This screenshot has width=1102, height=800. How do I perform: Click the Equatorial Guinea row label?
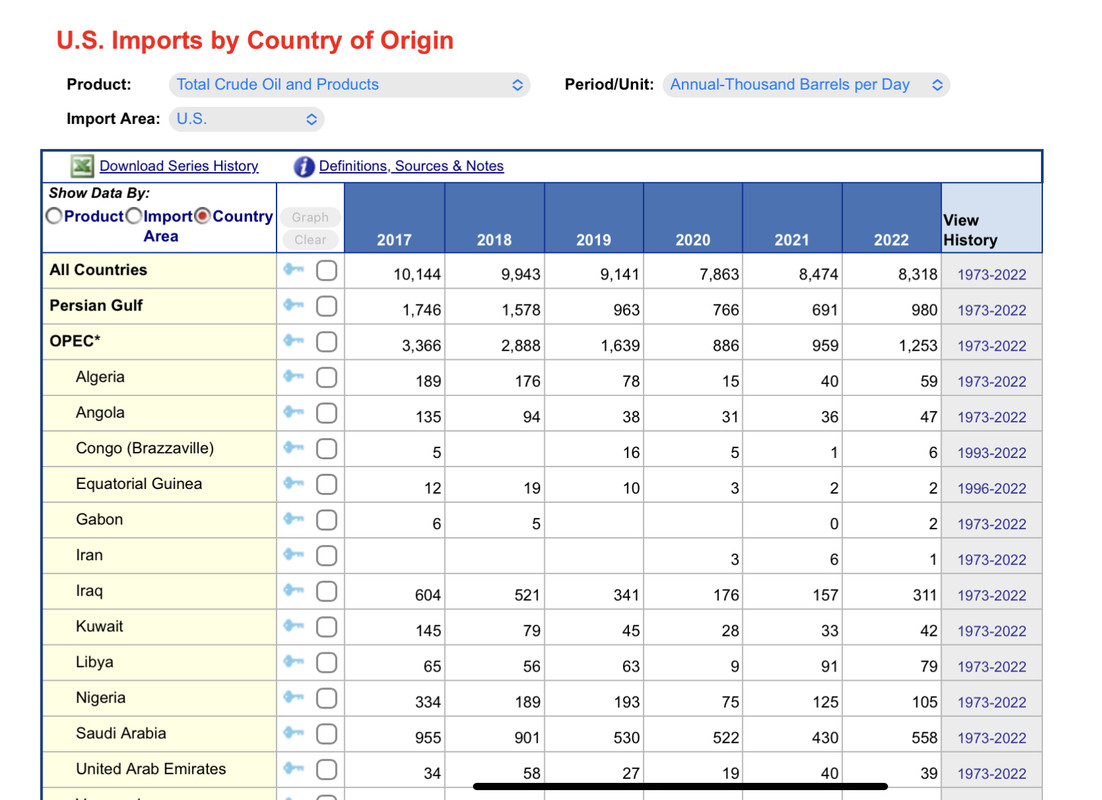[x=139, y=484]
